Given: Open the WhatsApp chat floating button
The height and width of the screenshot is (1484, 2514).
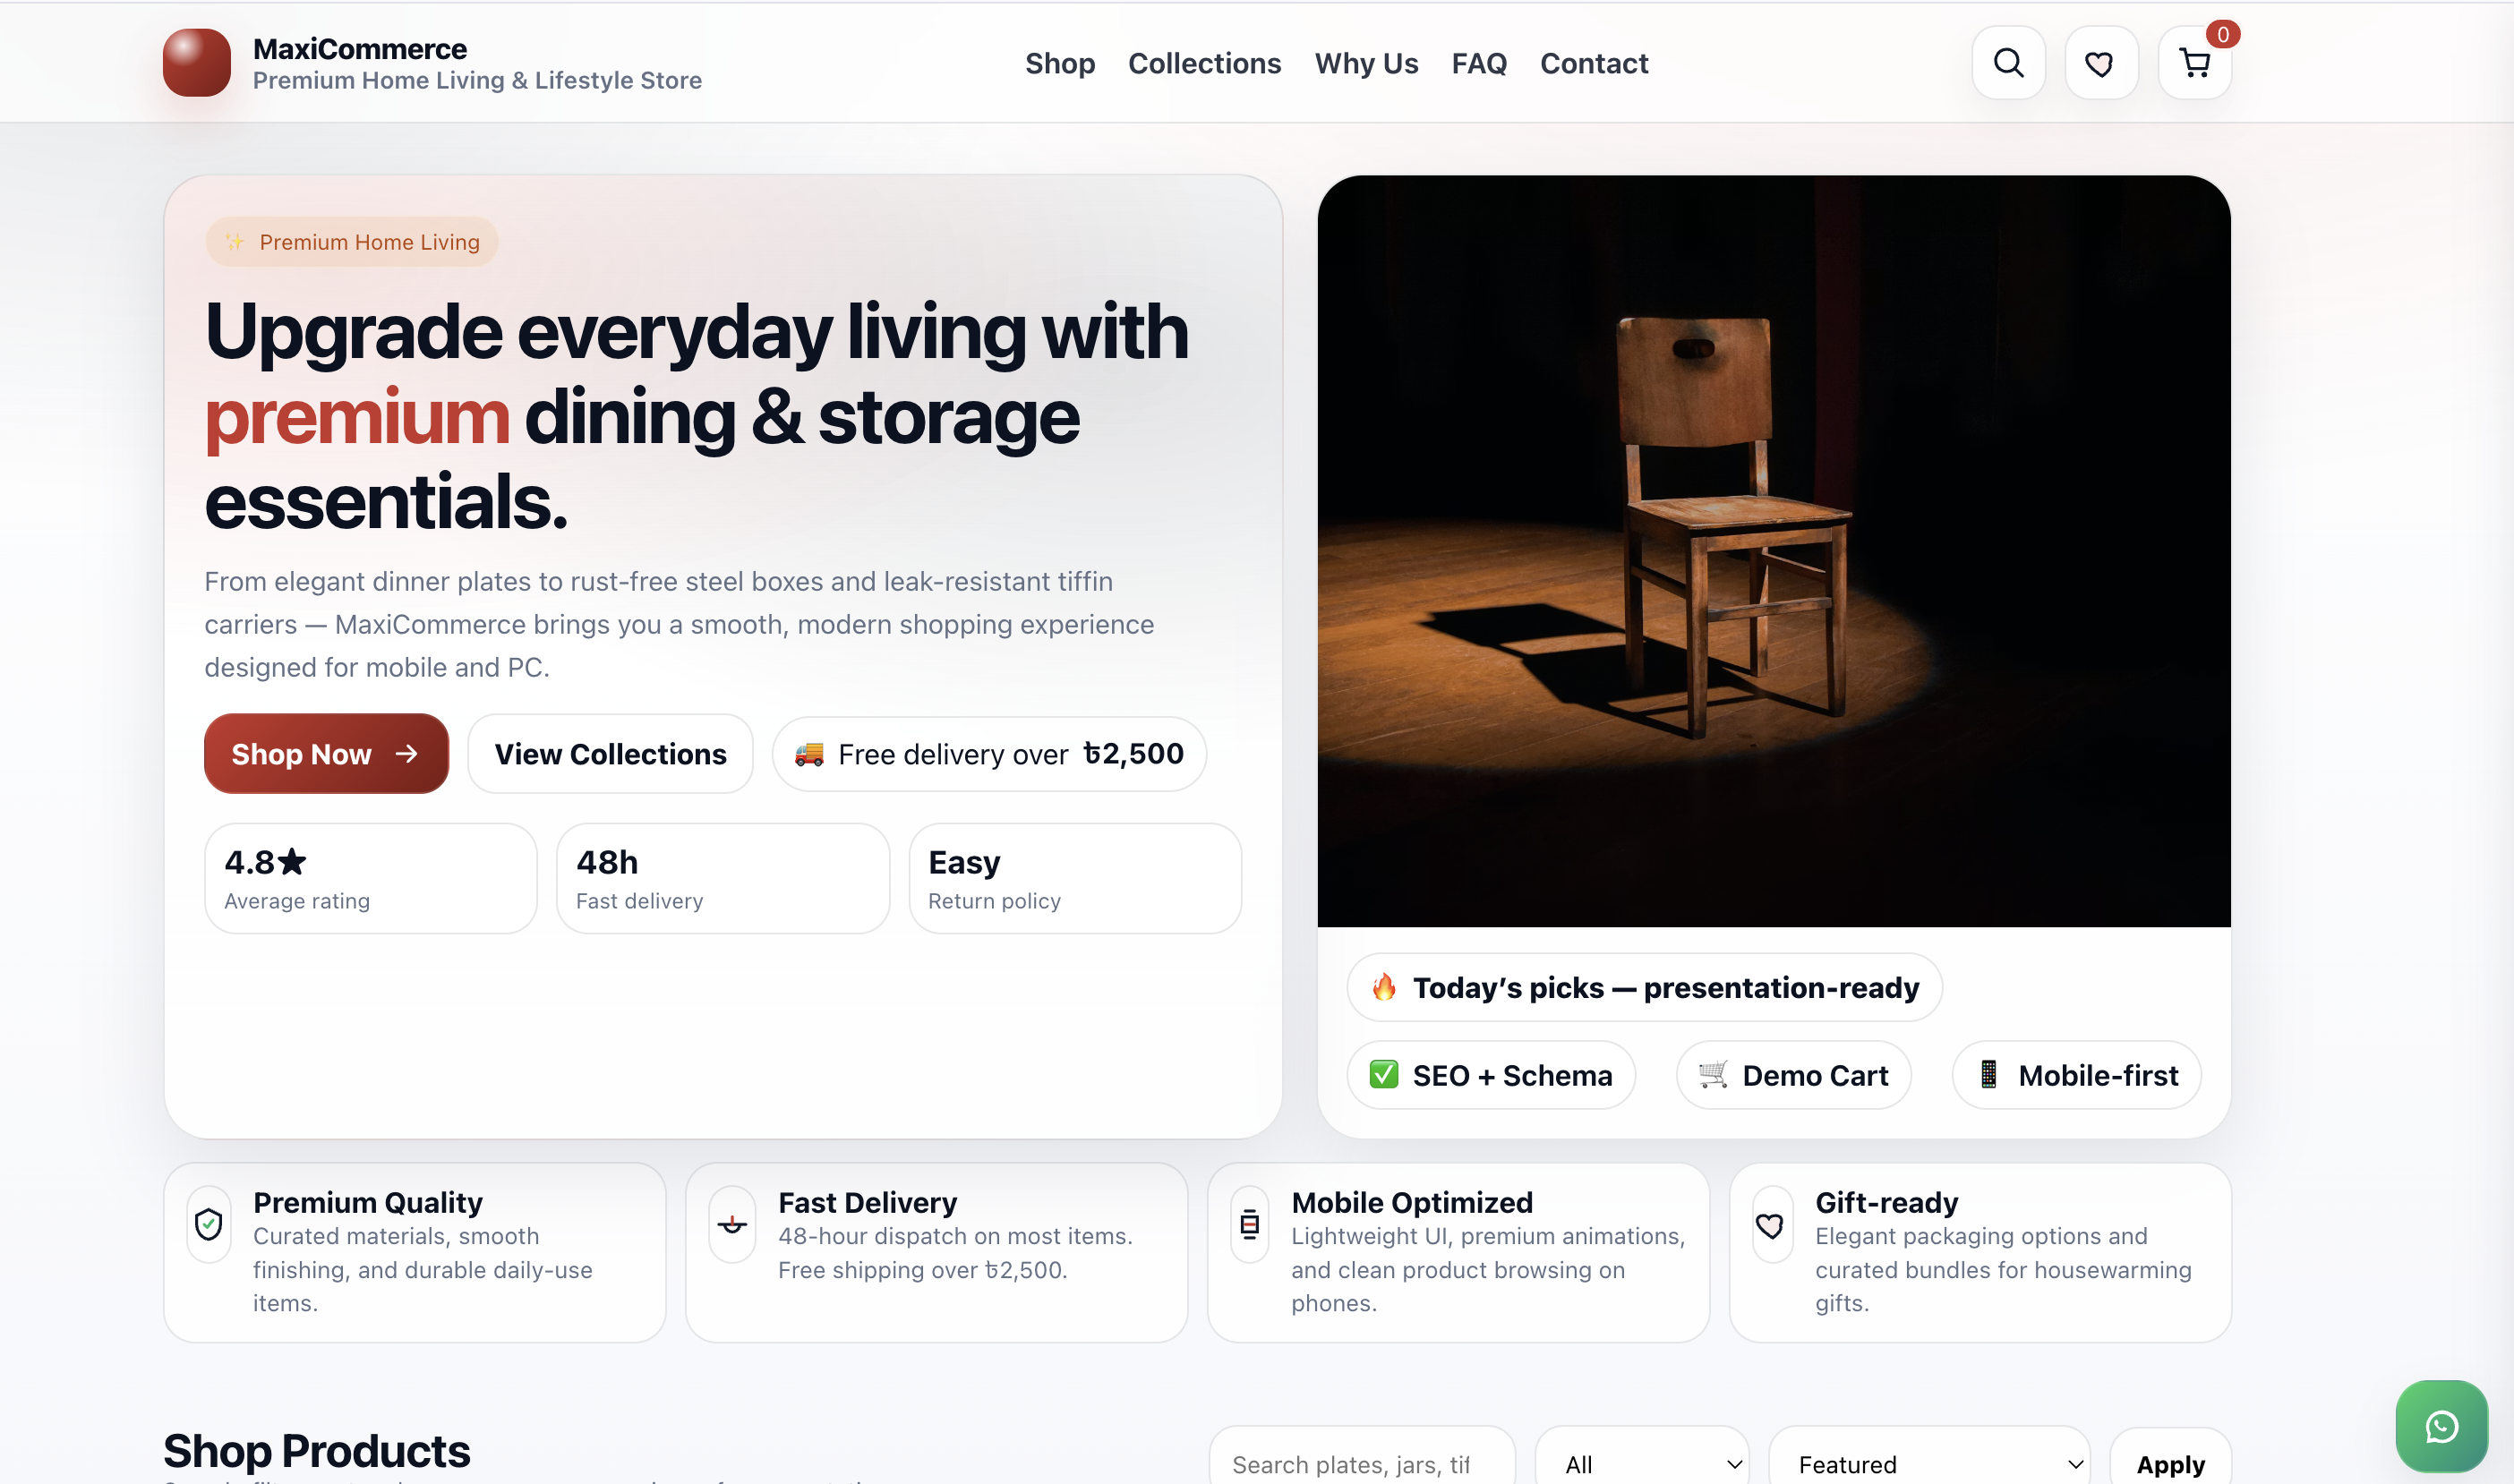Looking at the screenshot, I should [x=2441, y=1426].
